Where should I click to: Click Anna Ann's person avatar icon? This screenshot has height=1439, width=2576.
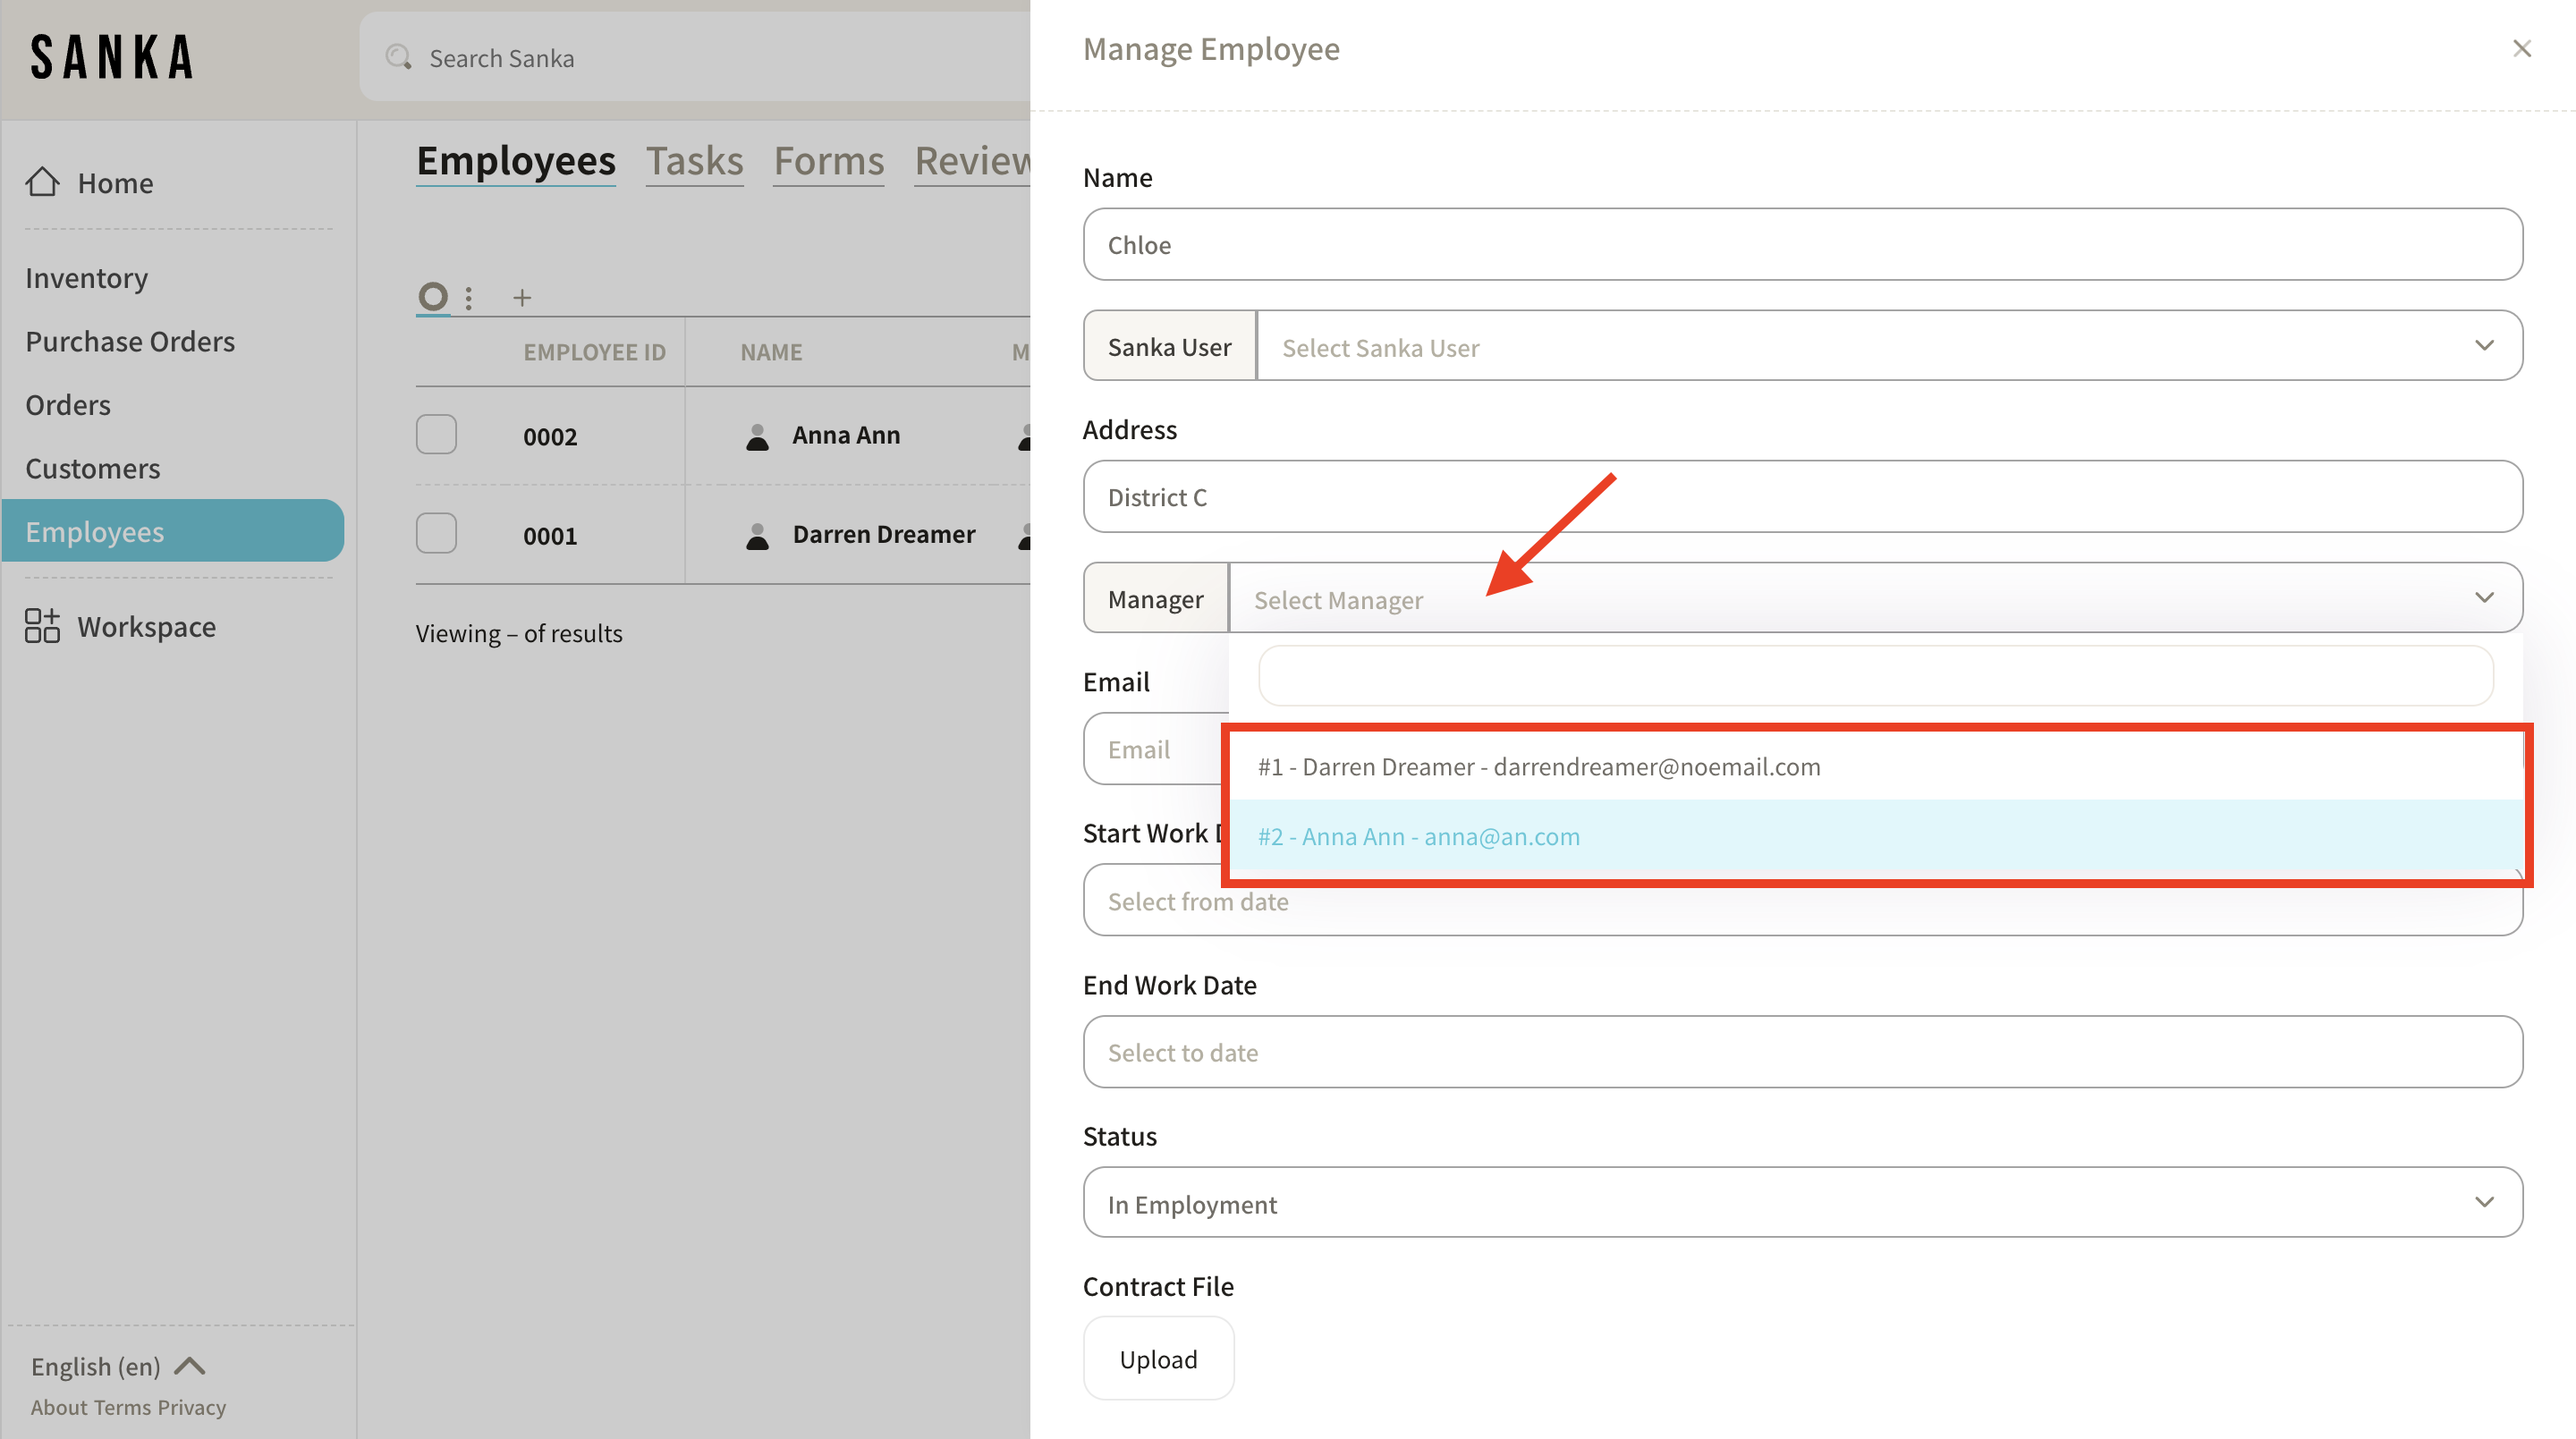[758, 436]
